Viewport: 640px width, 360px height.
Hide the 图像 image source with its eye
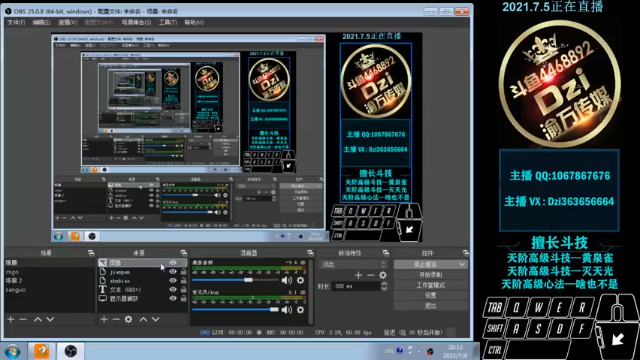click(x=173, y=262)
